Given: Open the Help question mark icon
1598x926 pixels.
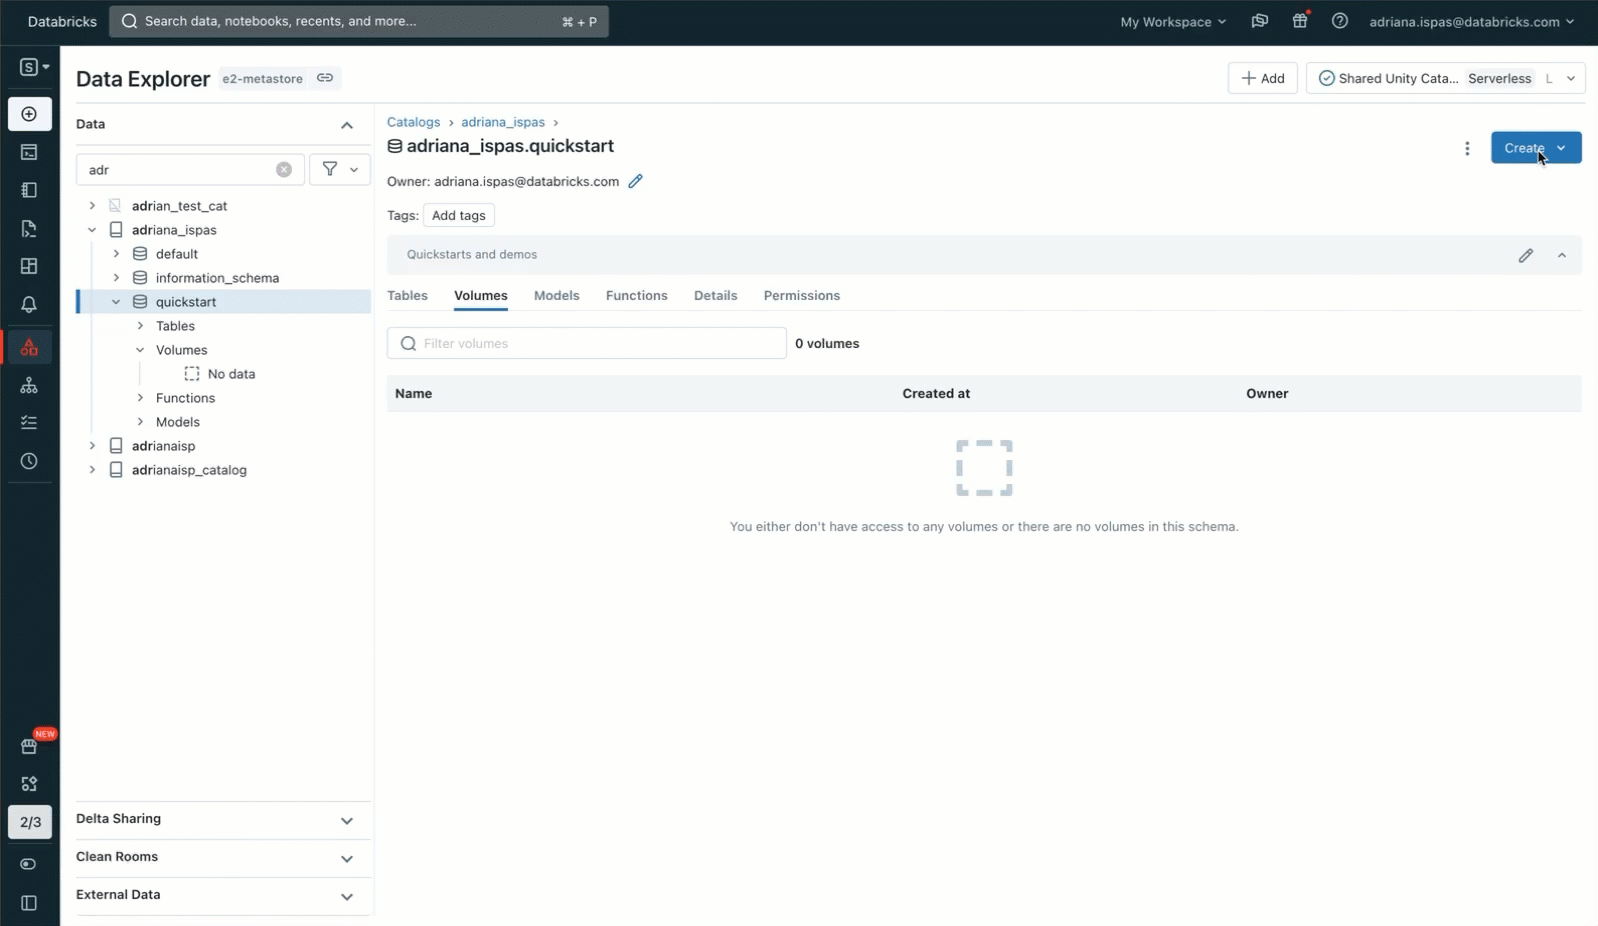Looking at the screenshot, I should 1340,21.
